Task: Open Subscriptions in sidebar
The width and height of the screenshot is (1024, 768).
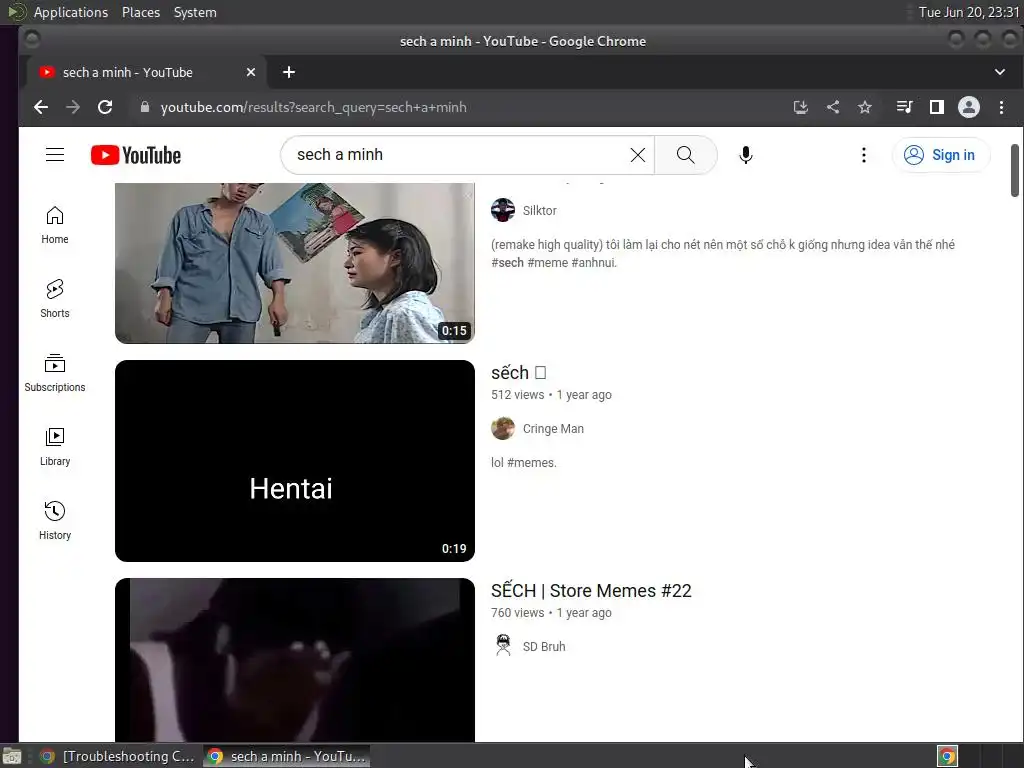Action: tap(55, 373)
